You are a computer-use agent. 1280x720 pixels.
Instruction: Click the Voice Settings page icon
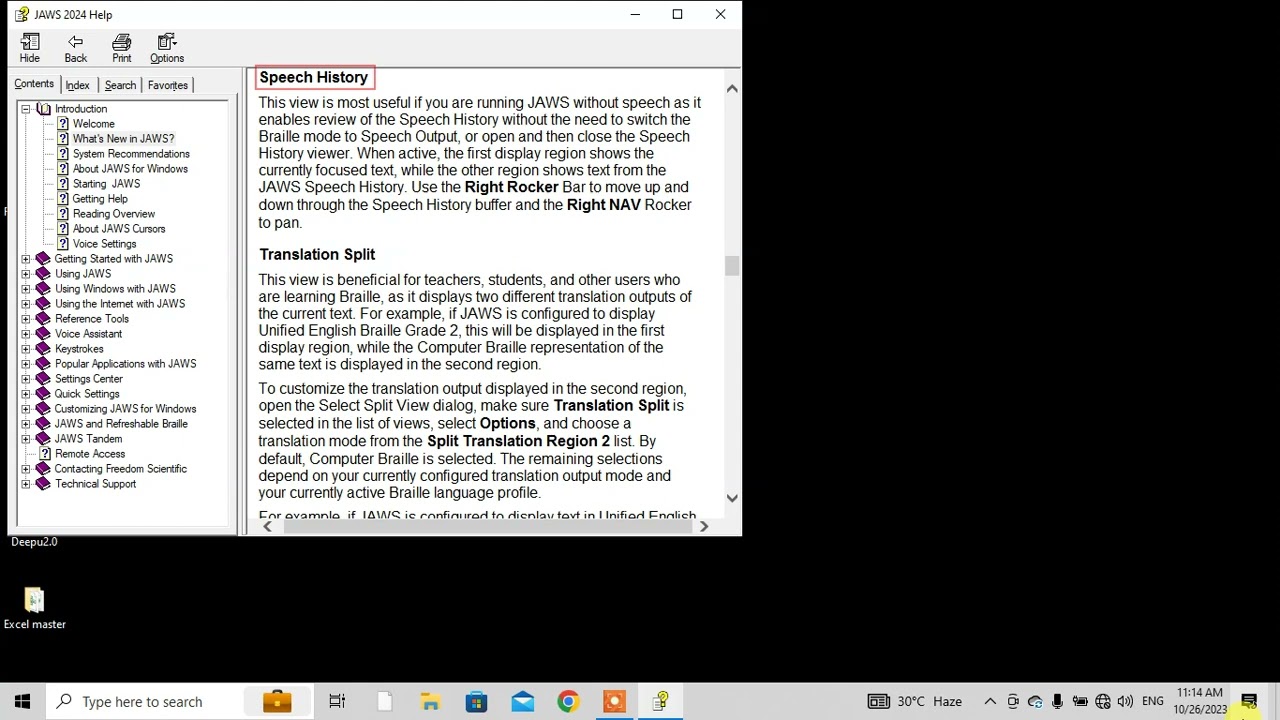click(x=63, y=244)
